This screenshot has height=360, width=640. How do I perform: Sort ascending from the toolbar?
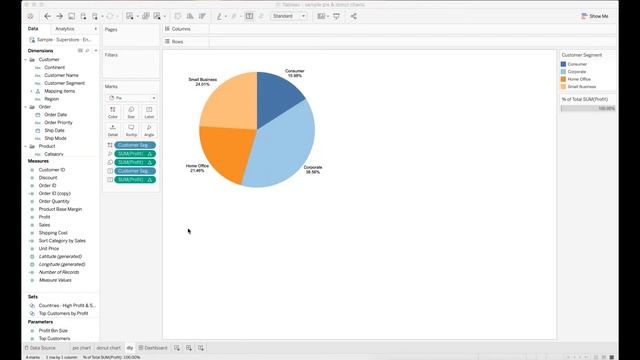pyautogui.click(x=190, y=16)
